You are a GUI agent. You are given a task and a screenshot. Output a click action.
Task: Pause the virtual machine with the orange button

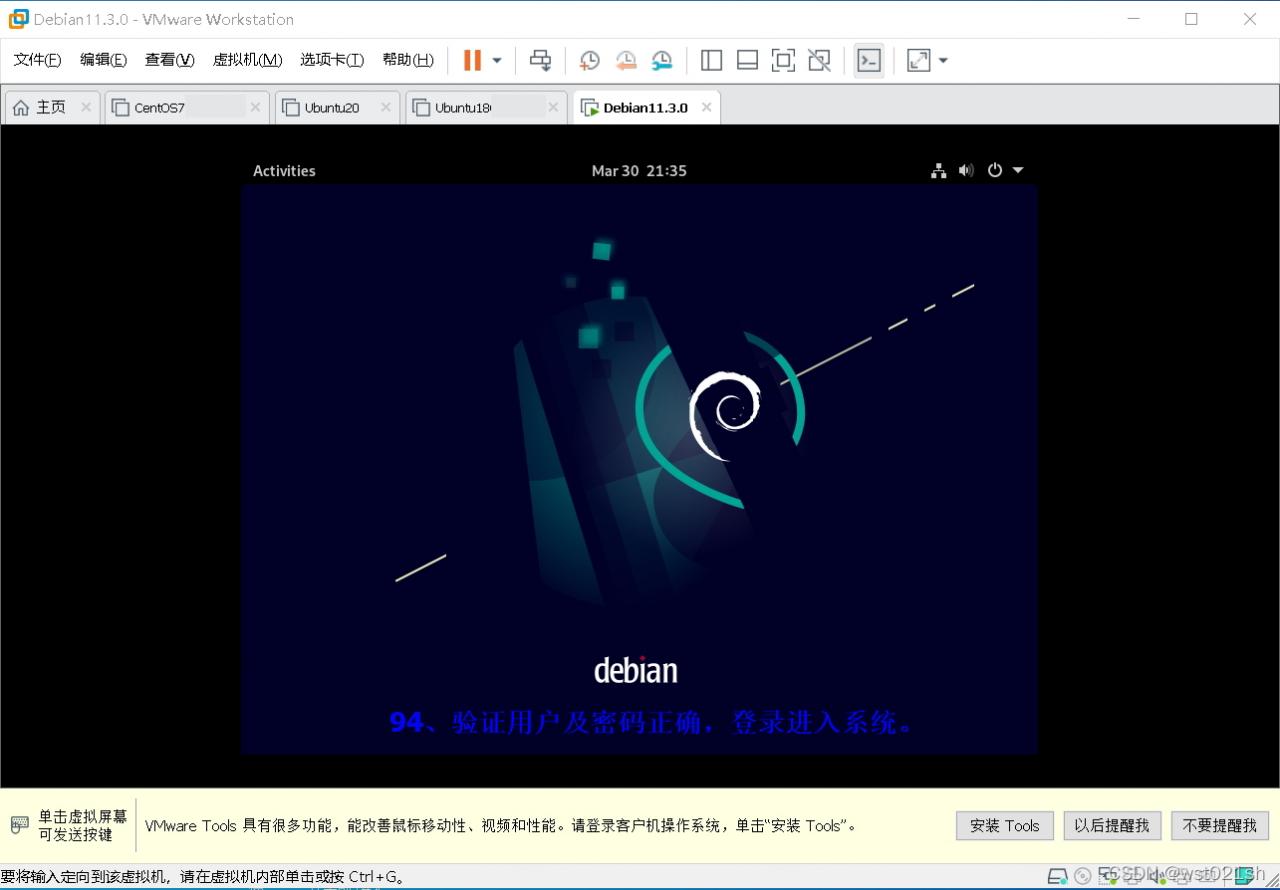[x=472, y=60]
